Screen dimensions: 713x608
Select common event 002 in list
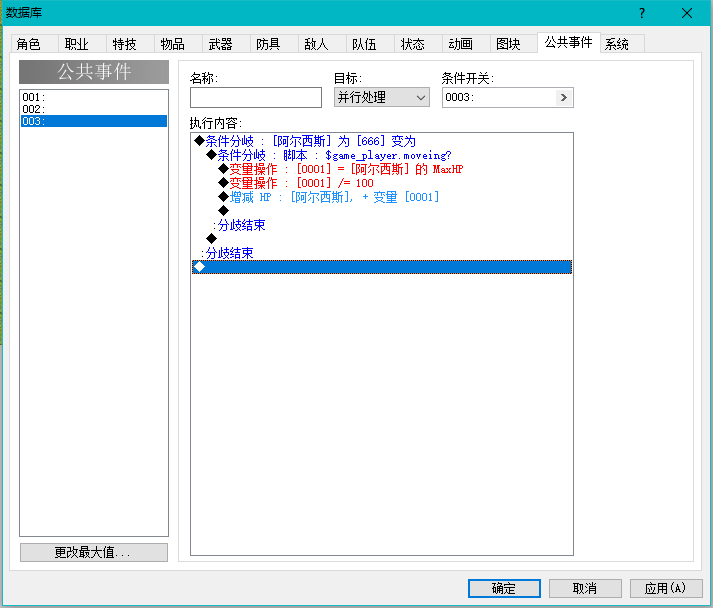(94, 109)
